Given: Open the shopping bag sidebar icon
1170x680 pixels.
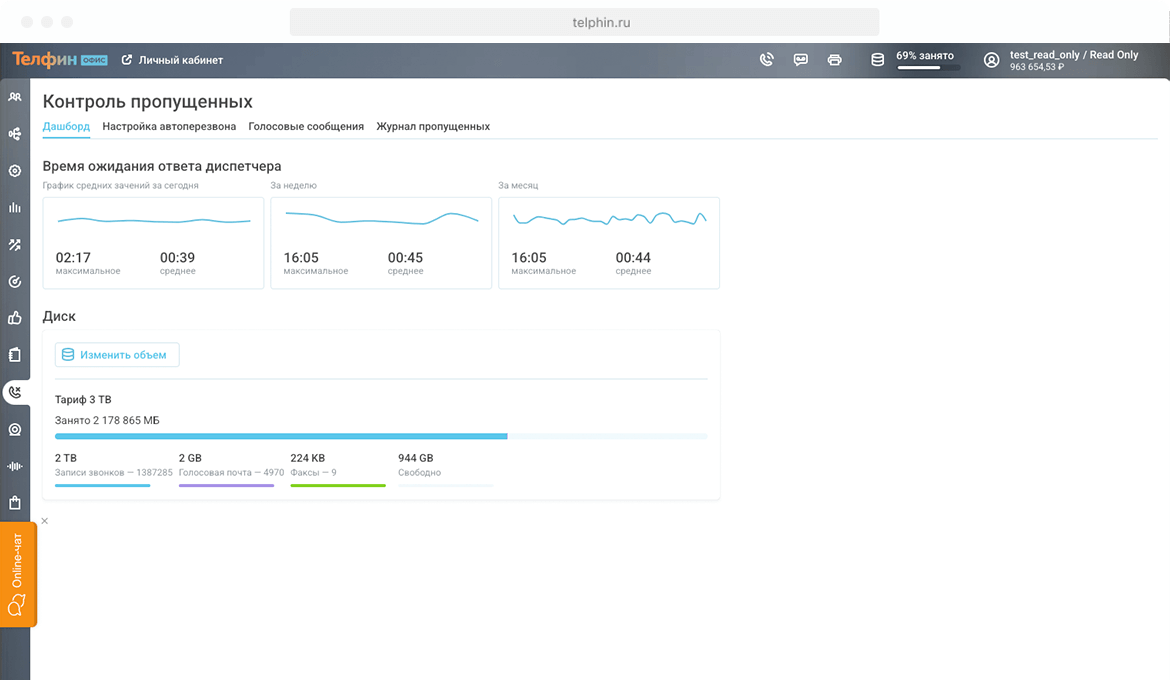Looking at the screenshot, I should [x=15, y=503].
